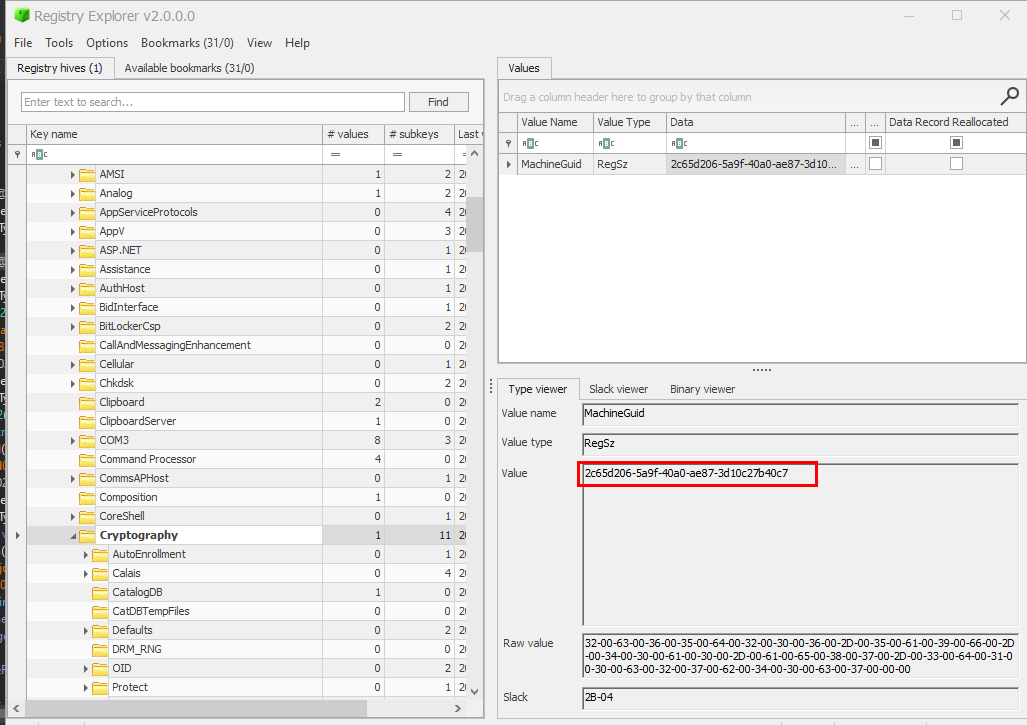1027x725 pixels.
Task: Click the filter icon in Value Name column
Action: click(x=530, y=143)
